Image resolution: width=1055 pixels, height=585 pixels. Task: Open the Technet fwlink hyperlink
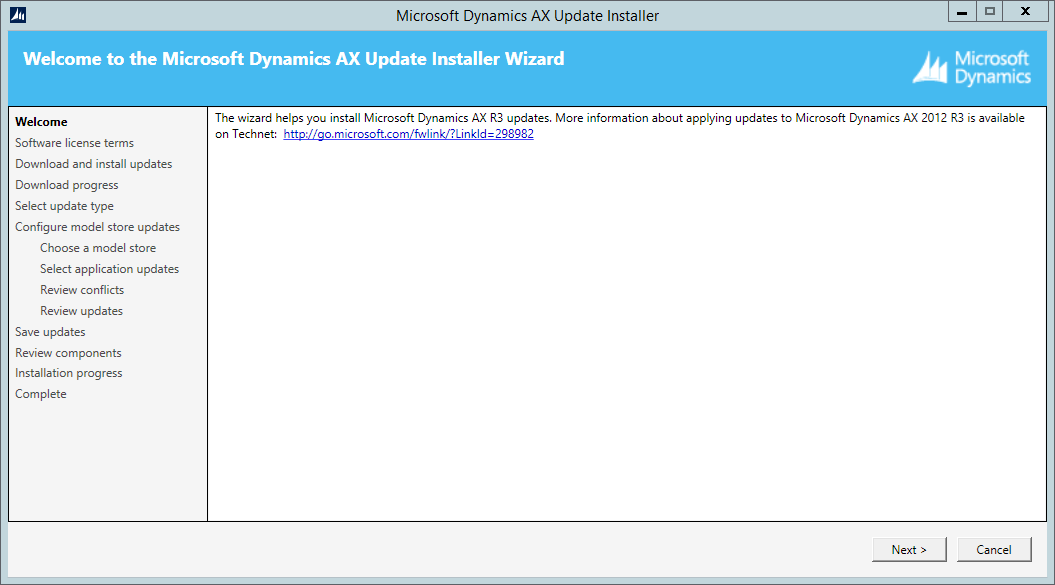tap(408, 134)
